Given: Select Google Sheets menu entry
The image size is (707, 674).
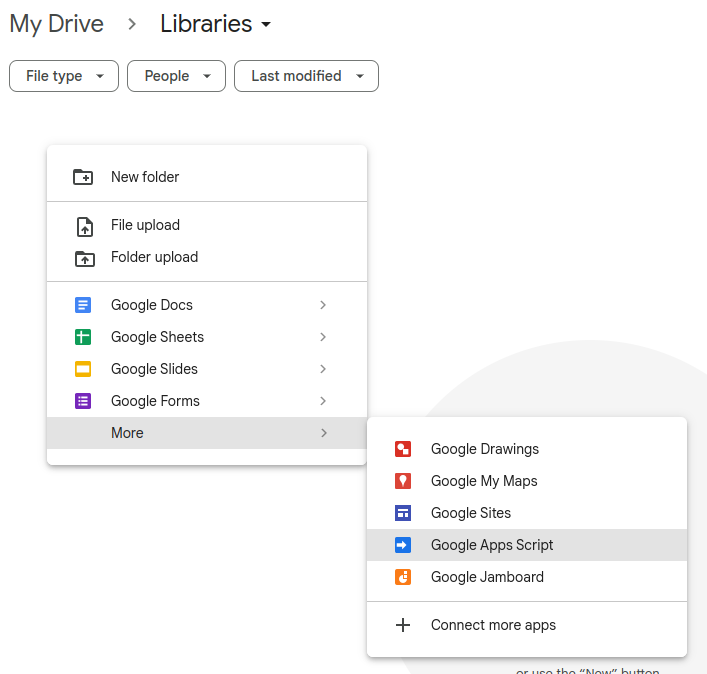Looking at the screenshot, I should click(207, 337).
